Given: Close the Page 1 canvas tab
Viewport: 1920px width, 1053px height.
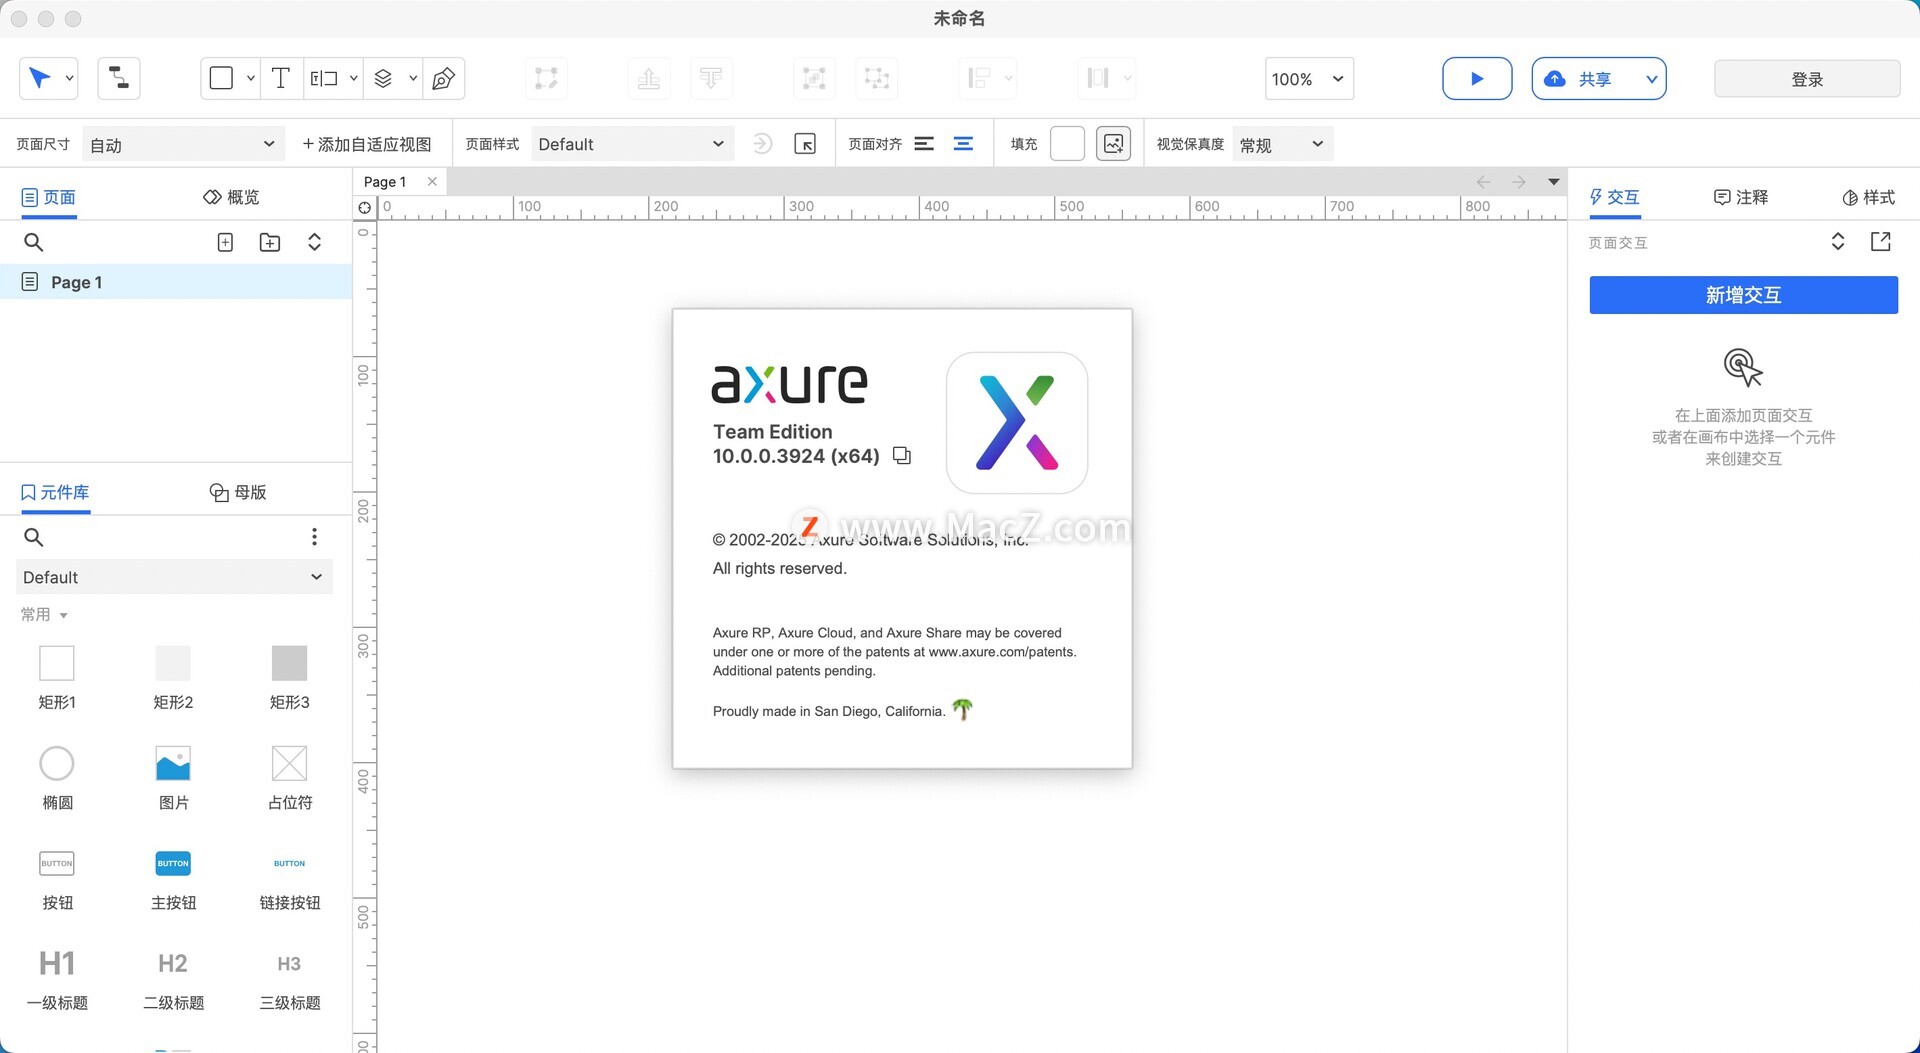Looking at the screenshot, I should (x=432, y=181).
